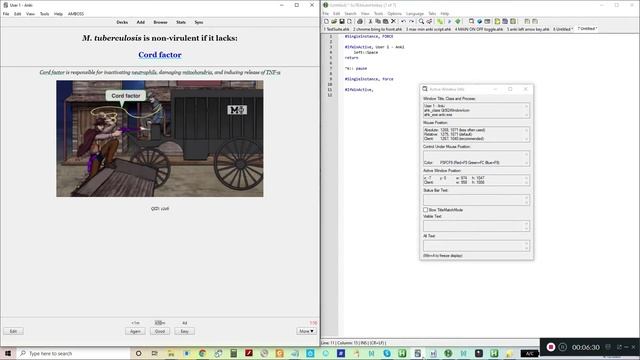This screenshot has width=640, height=360.
Task: Click Add in Anki top bar
Action: [x=141, y=22]
